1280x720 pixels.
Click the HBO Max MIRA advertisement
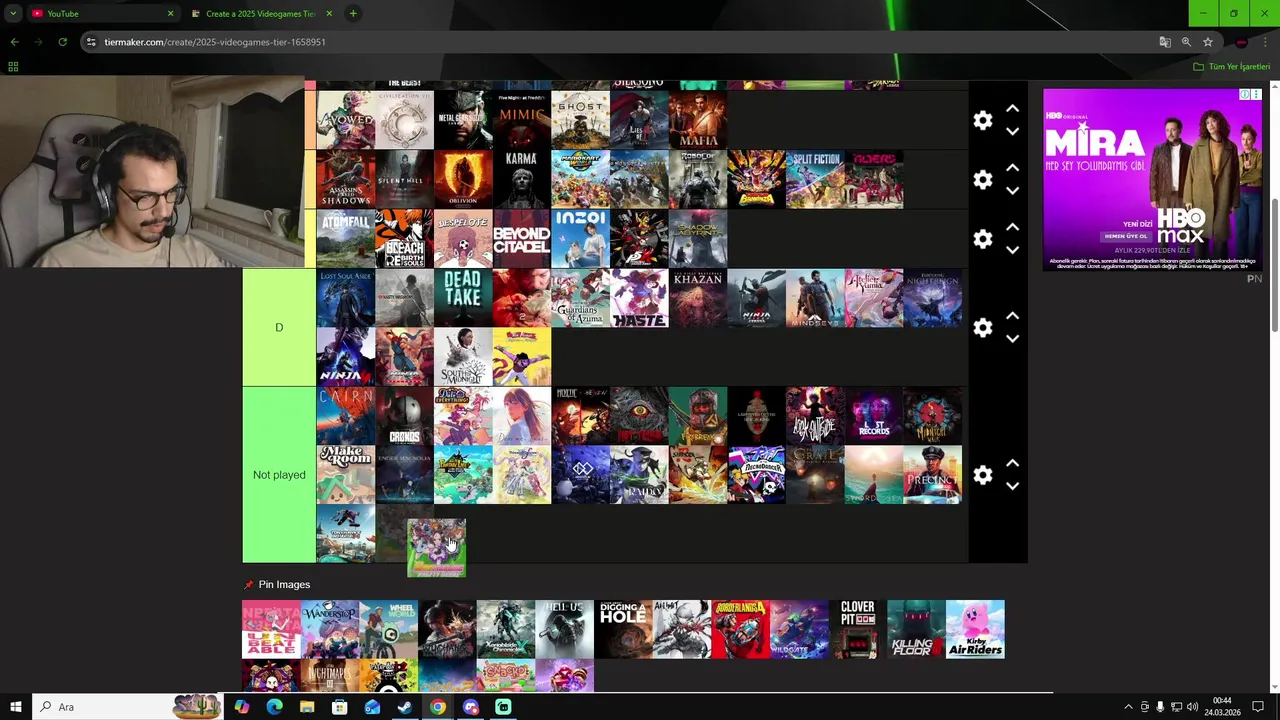tap(1152, 179)
